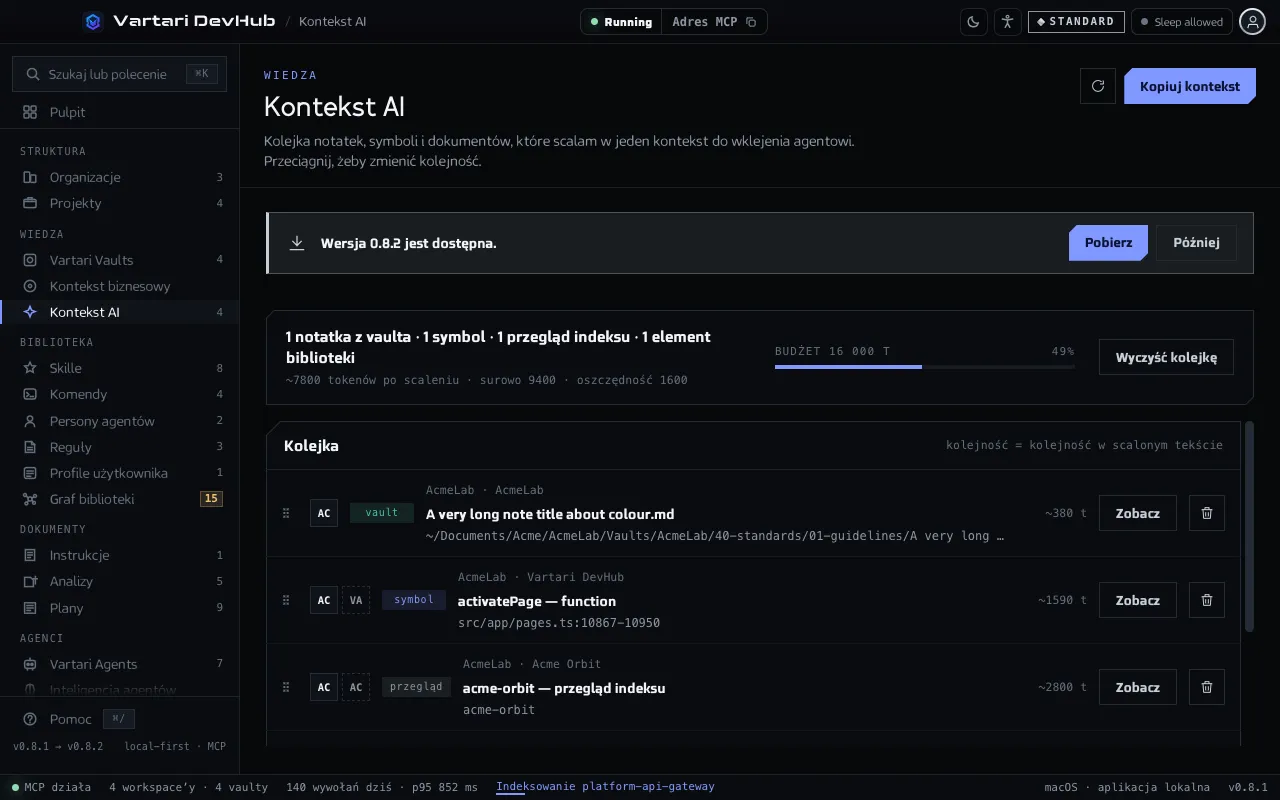This screenshot has height=800, width=1280.
Task: Open Kontekst biznesowy sidebar item
Action: pos(120,286)
